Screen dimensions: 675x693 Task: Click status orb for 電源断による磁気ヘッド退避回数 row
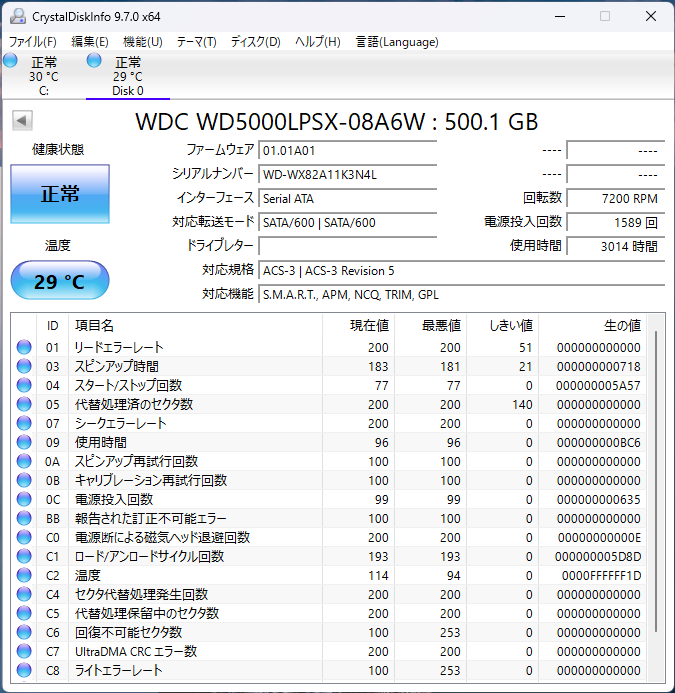[24, 537]
